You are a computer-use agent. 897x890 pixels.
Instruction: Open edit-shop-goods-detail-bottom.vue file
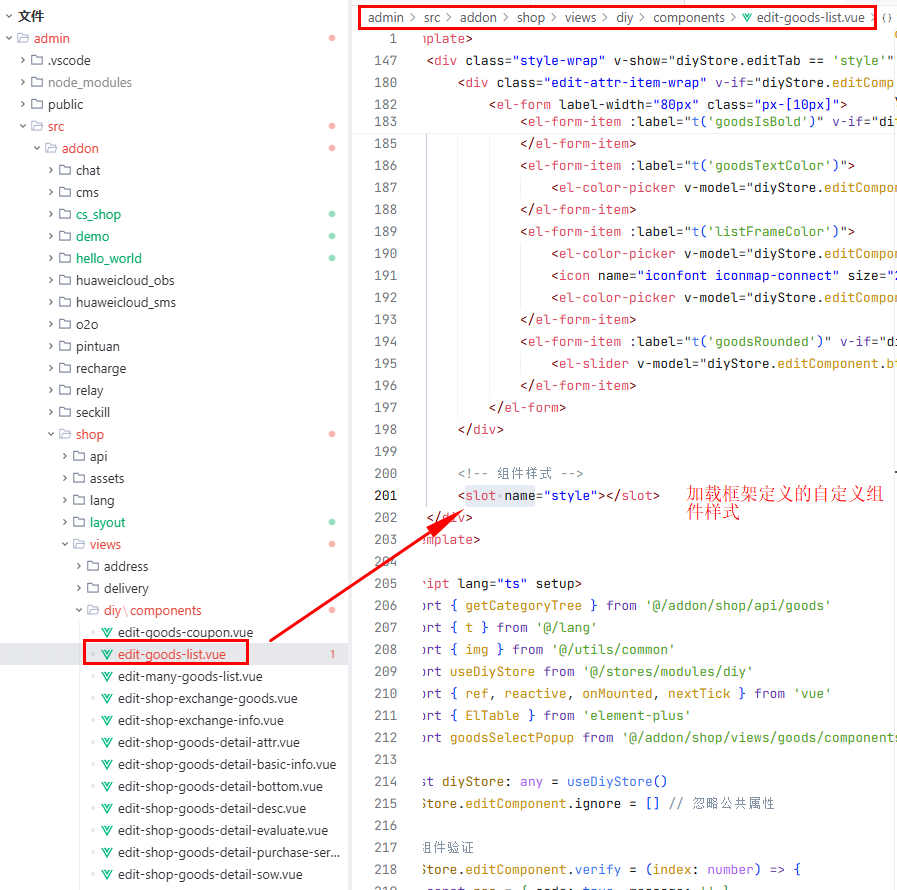click(220, 786)
